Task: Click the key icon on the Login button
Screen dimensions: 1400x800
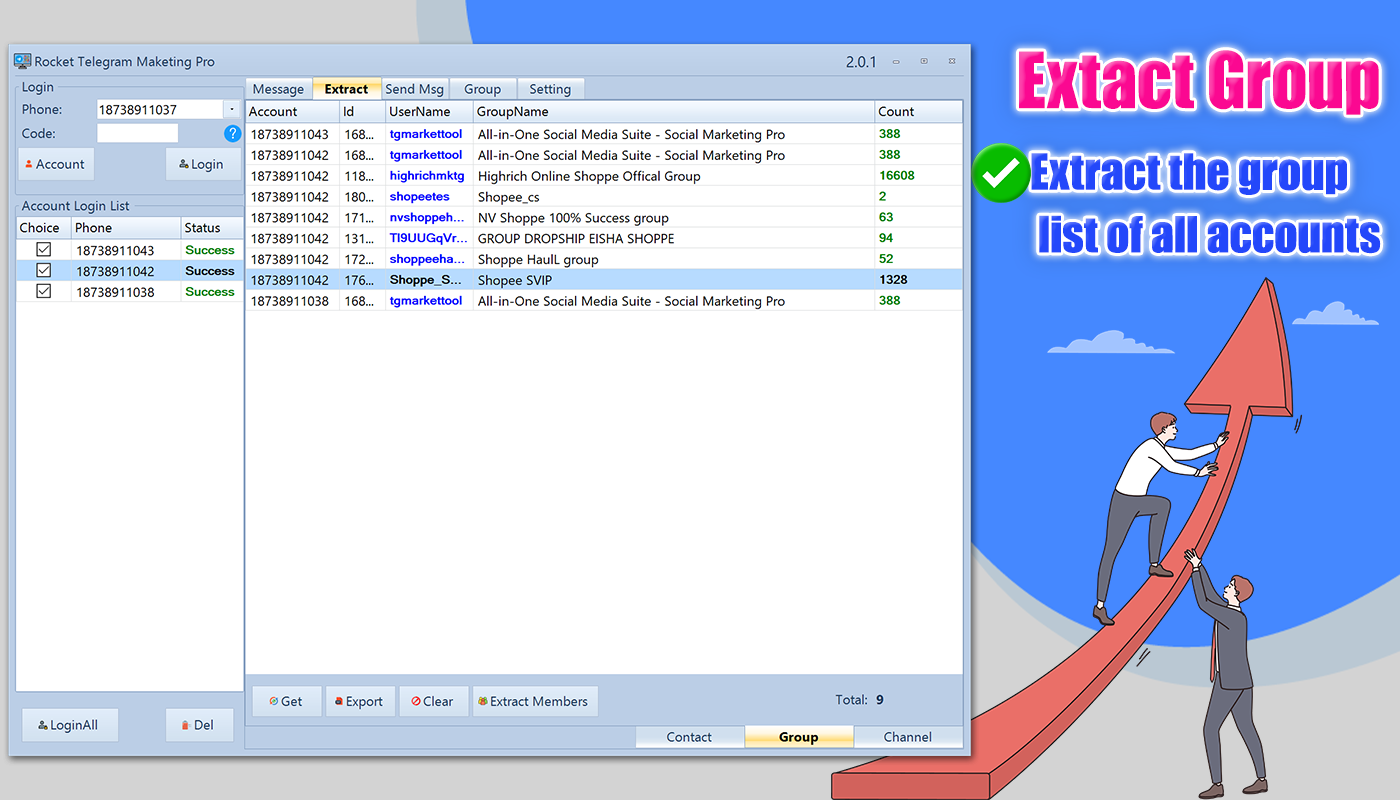Action: (x=184, y=163)
